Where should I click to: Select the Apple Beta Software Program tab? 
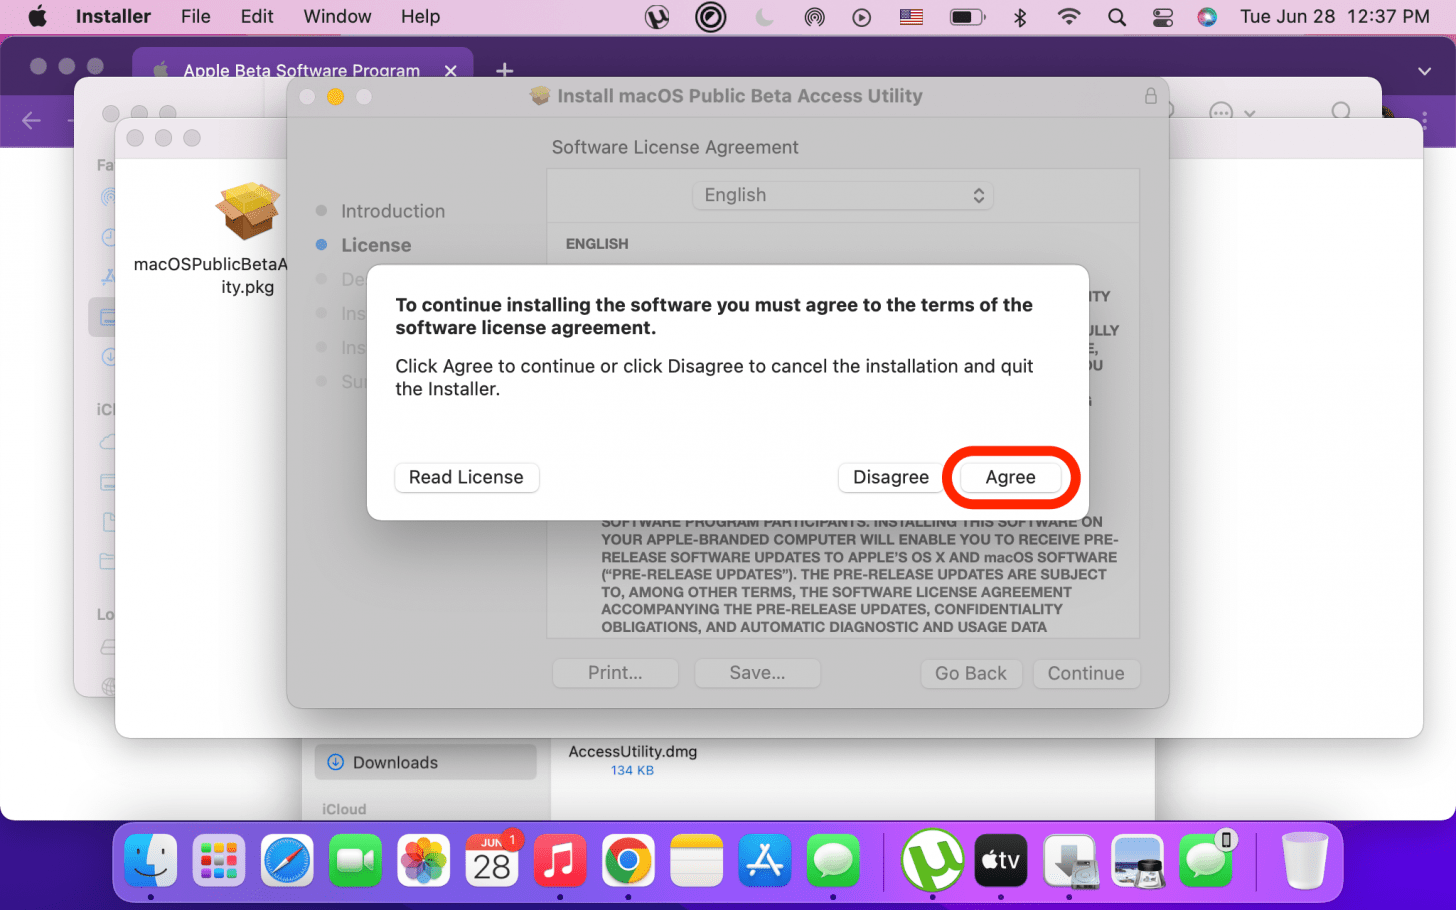300,71
